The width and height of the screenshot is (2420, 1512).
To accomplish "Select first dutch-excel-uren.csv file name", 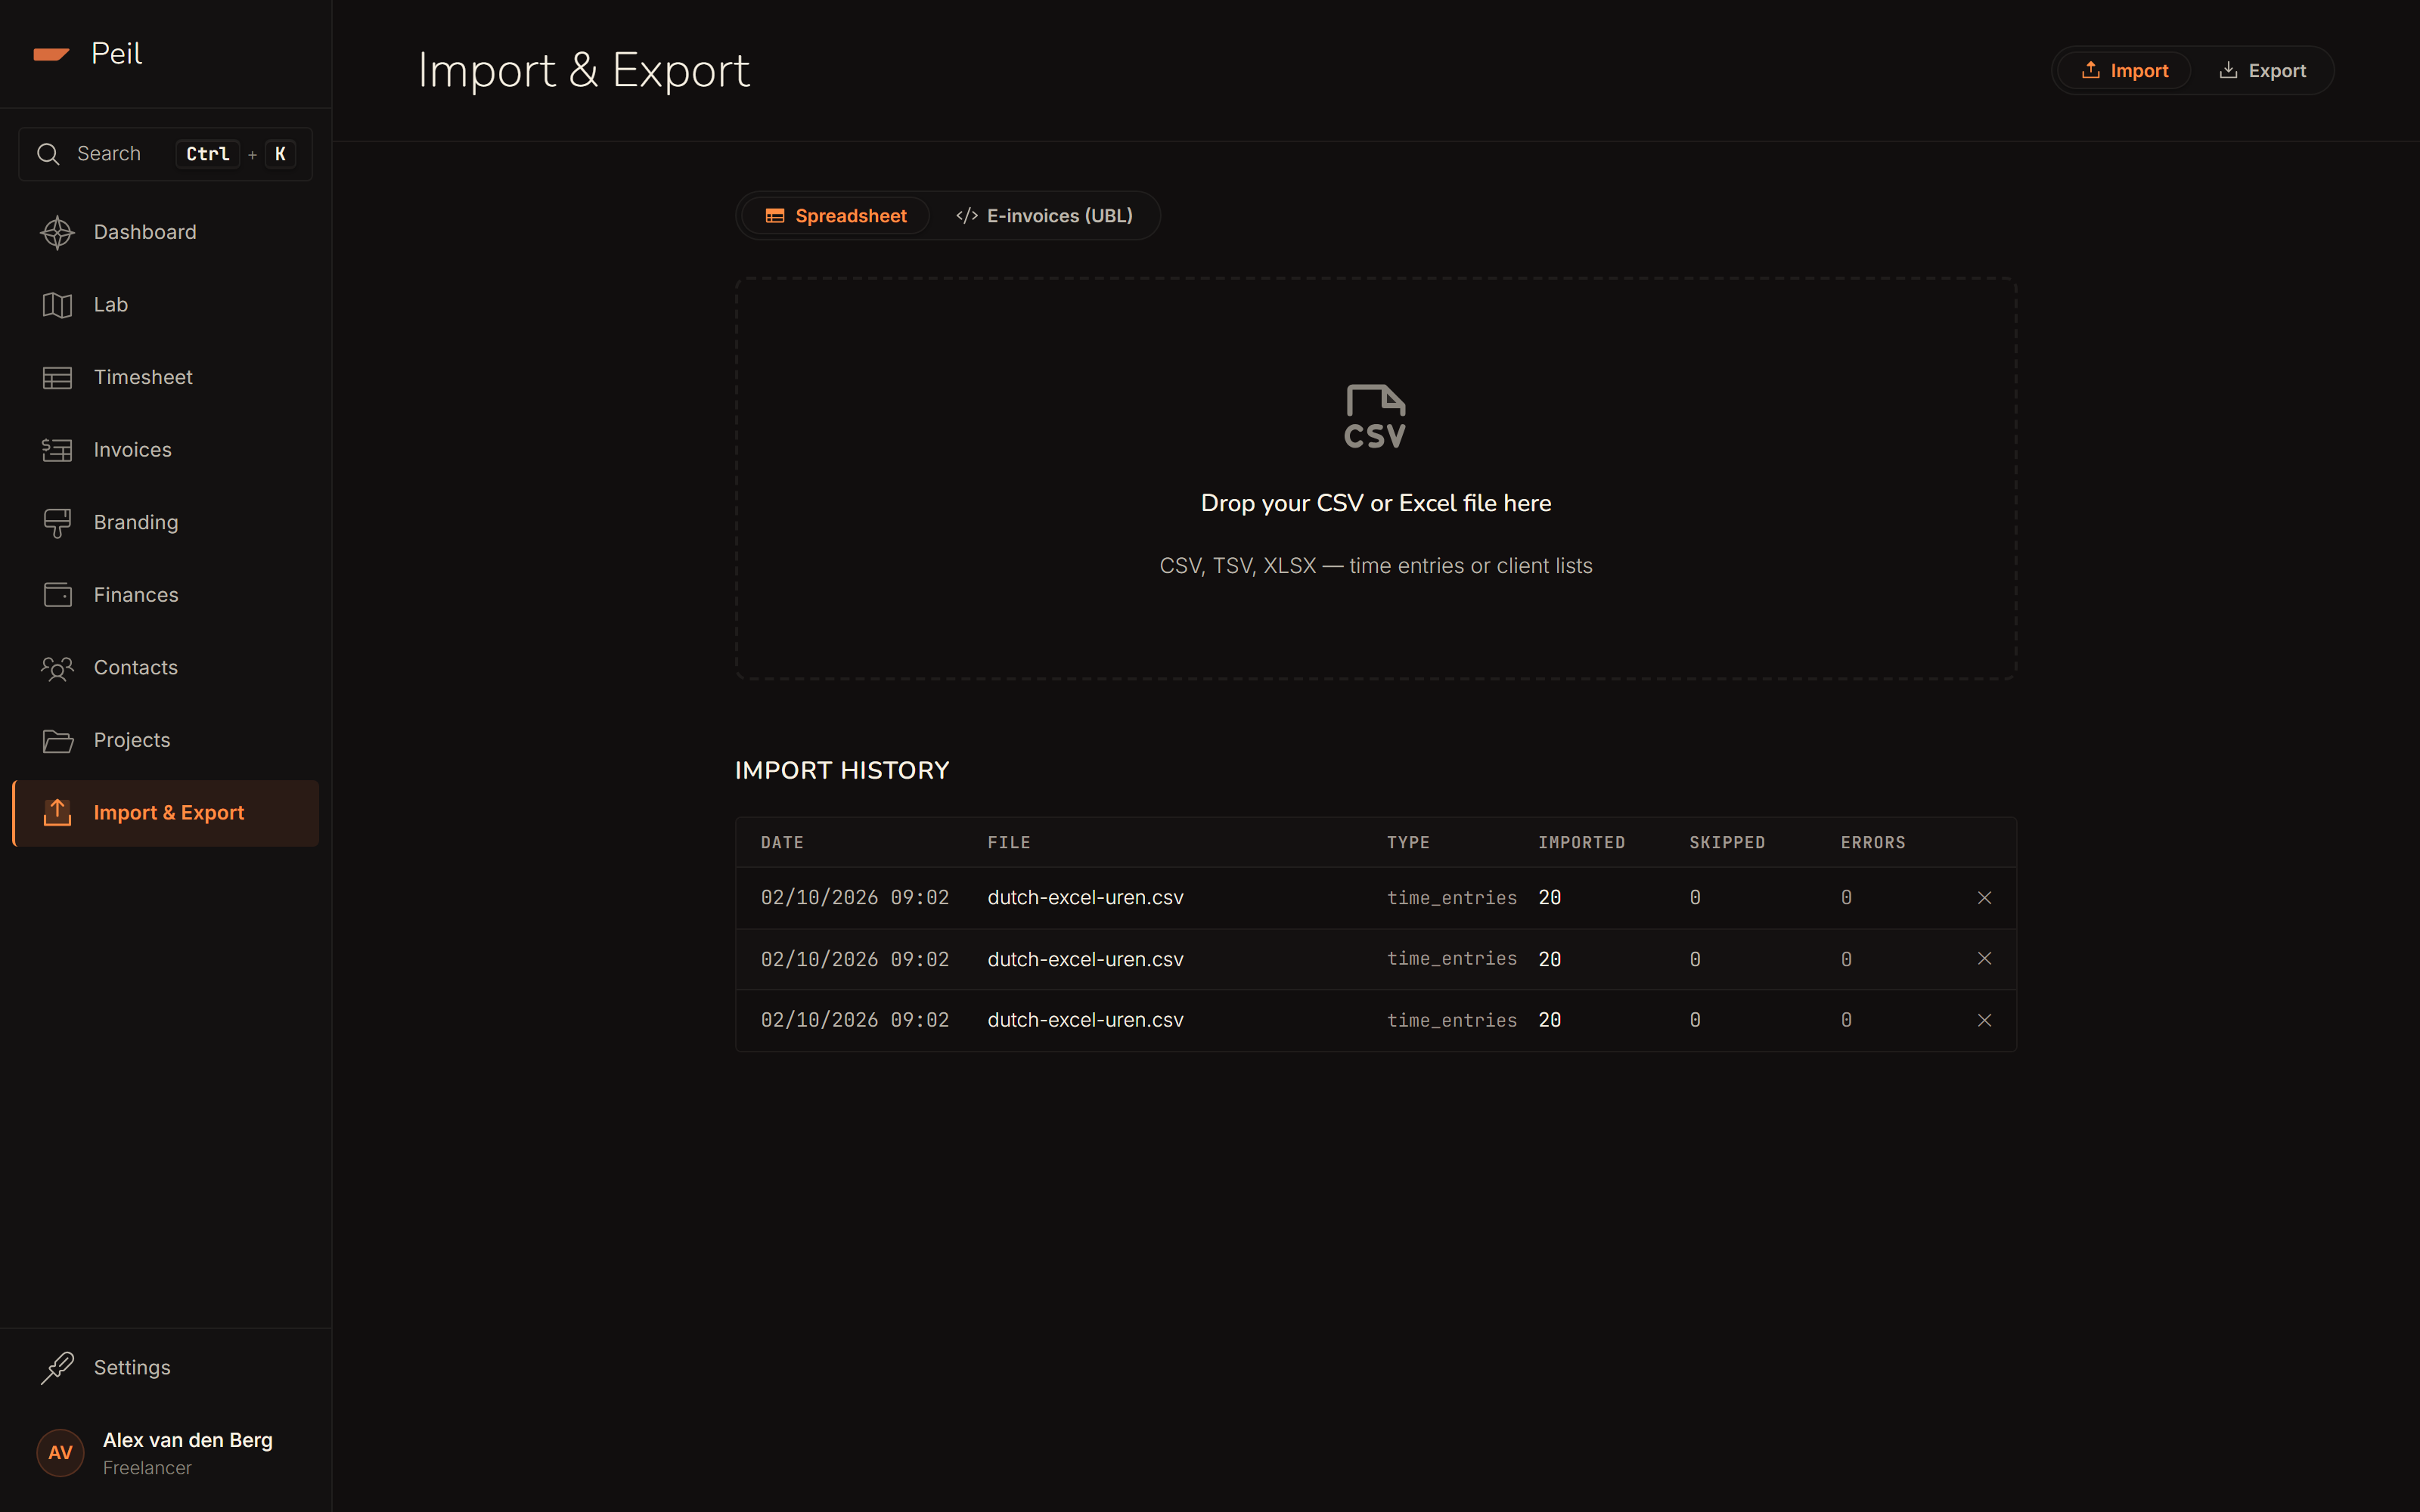I will [x=1085, y=898].
